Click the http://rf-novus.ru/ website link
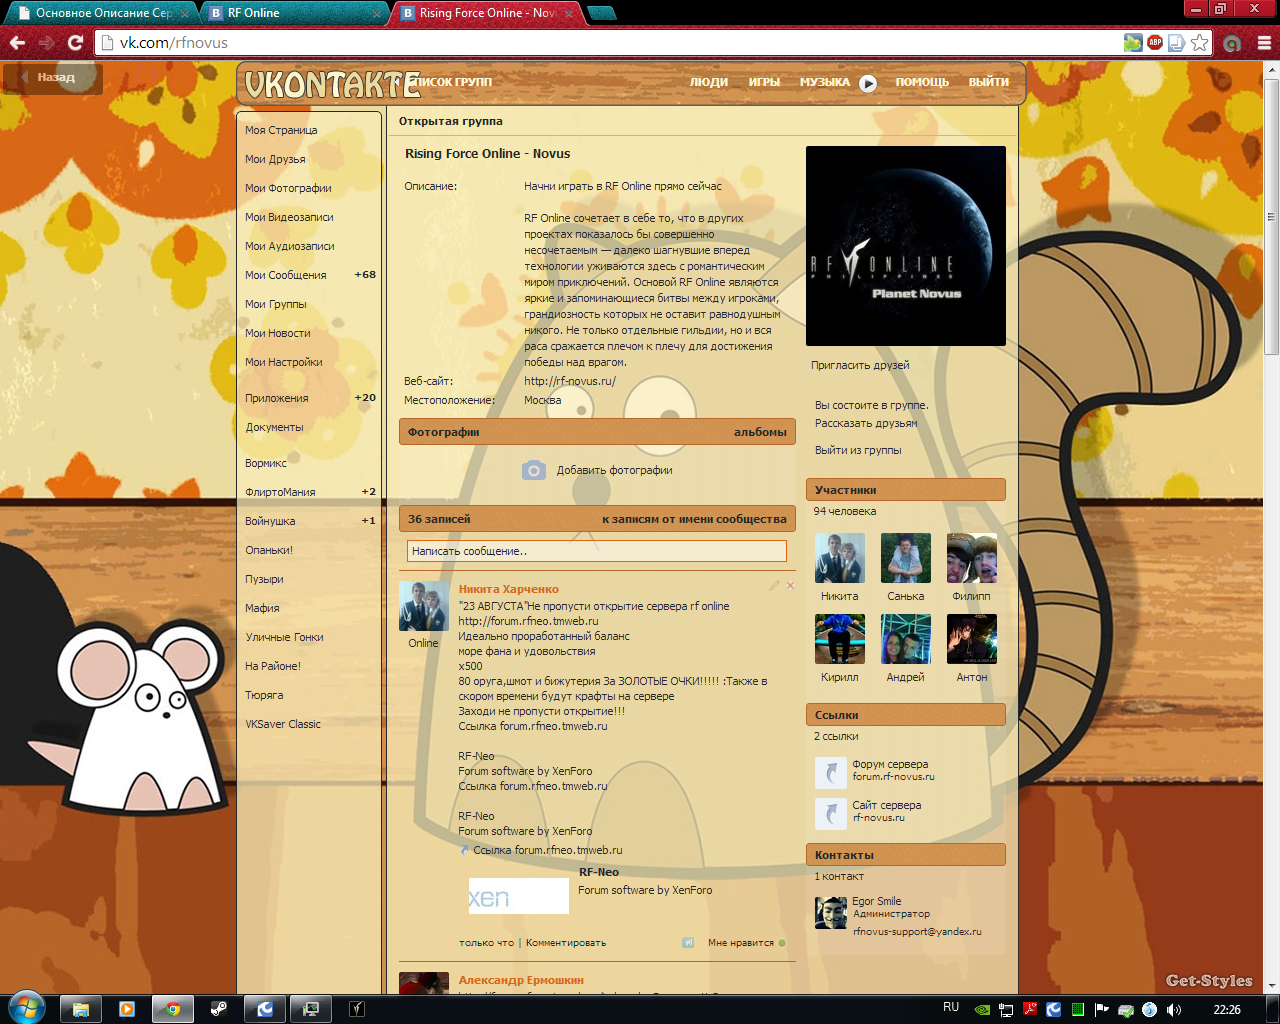Screen dimensions: 1280x1024 coord(570,381)
